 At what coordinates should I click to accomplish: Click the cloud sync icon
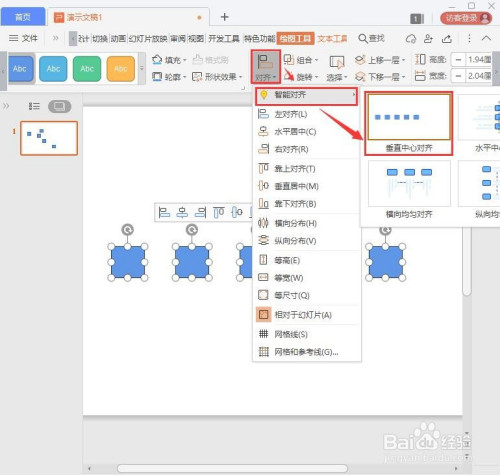click(411, 39)
